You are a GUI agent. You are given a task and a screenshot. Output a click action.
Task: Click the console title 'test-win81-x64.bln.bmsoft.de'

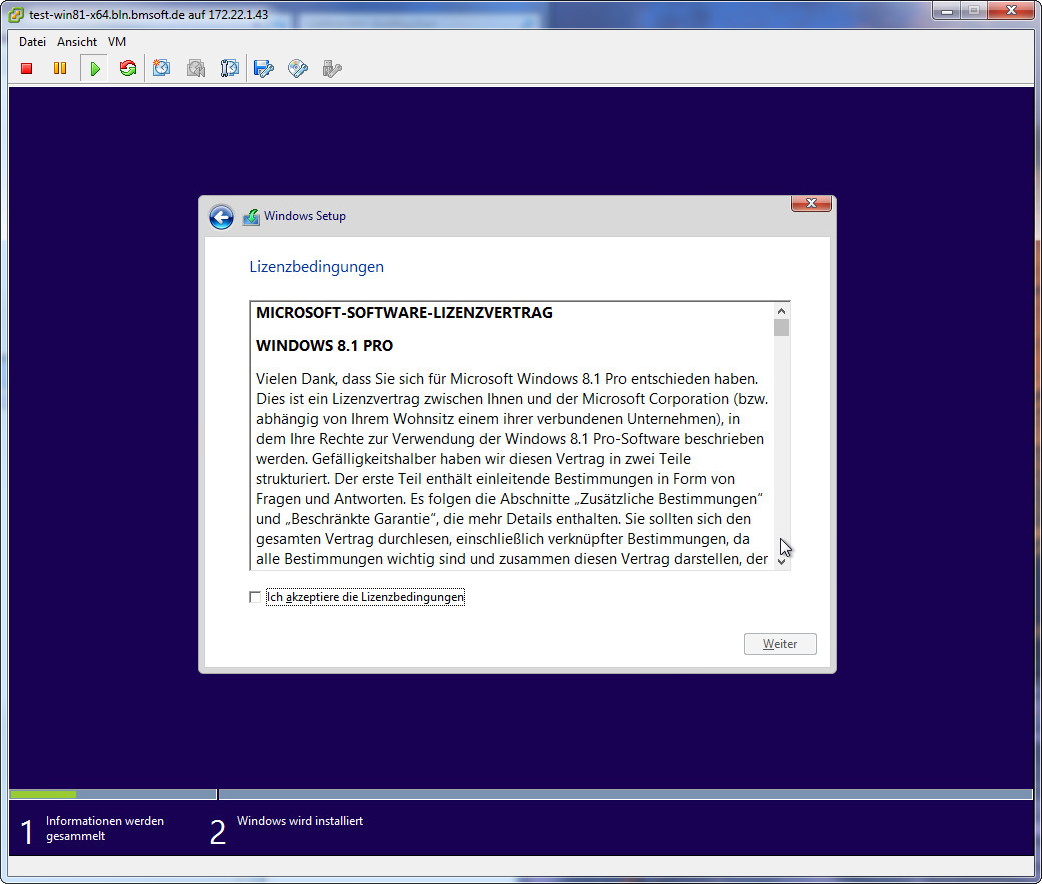click(x=107, y=15)
